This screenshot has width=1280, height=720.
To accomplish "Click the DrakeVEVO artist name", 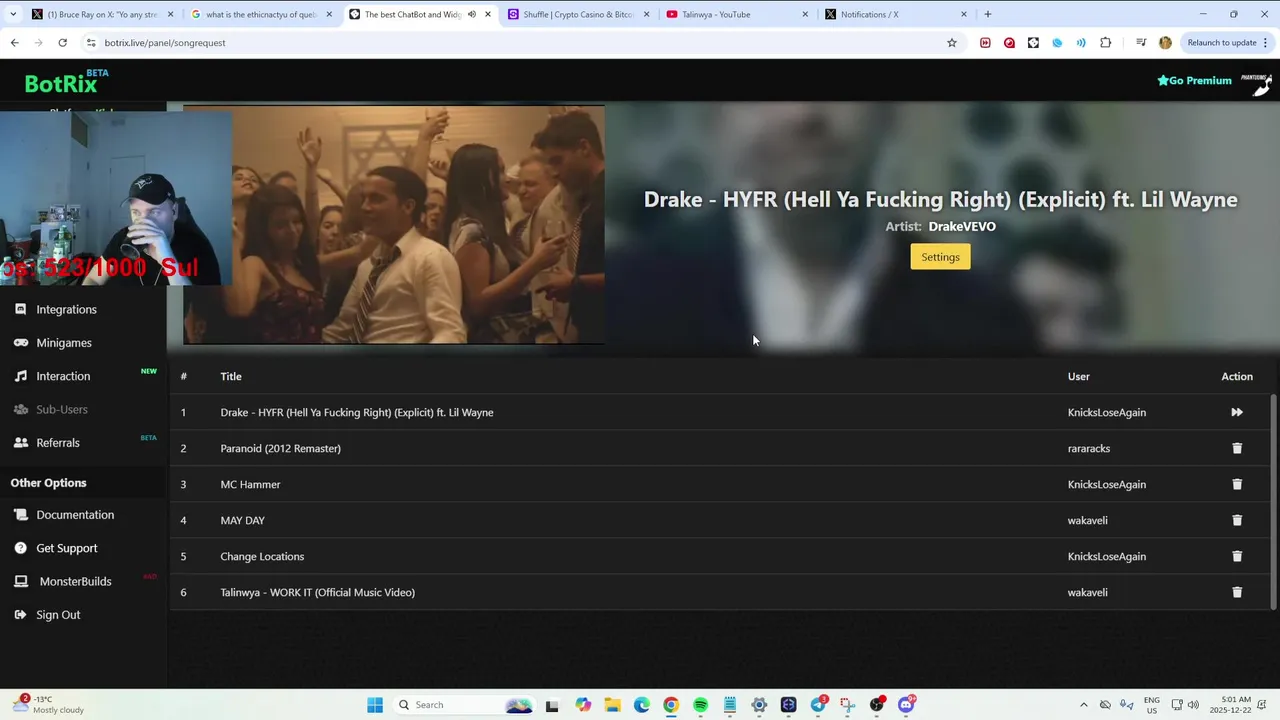I will [x=962, y=226].
